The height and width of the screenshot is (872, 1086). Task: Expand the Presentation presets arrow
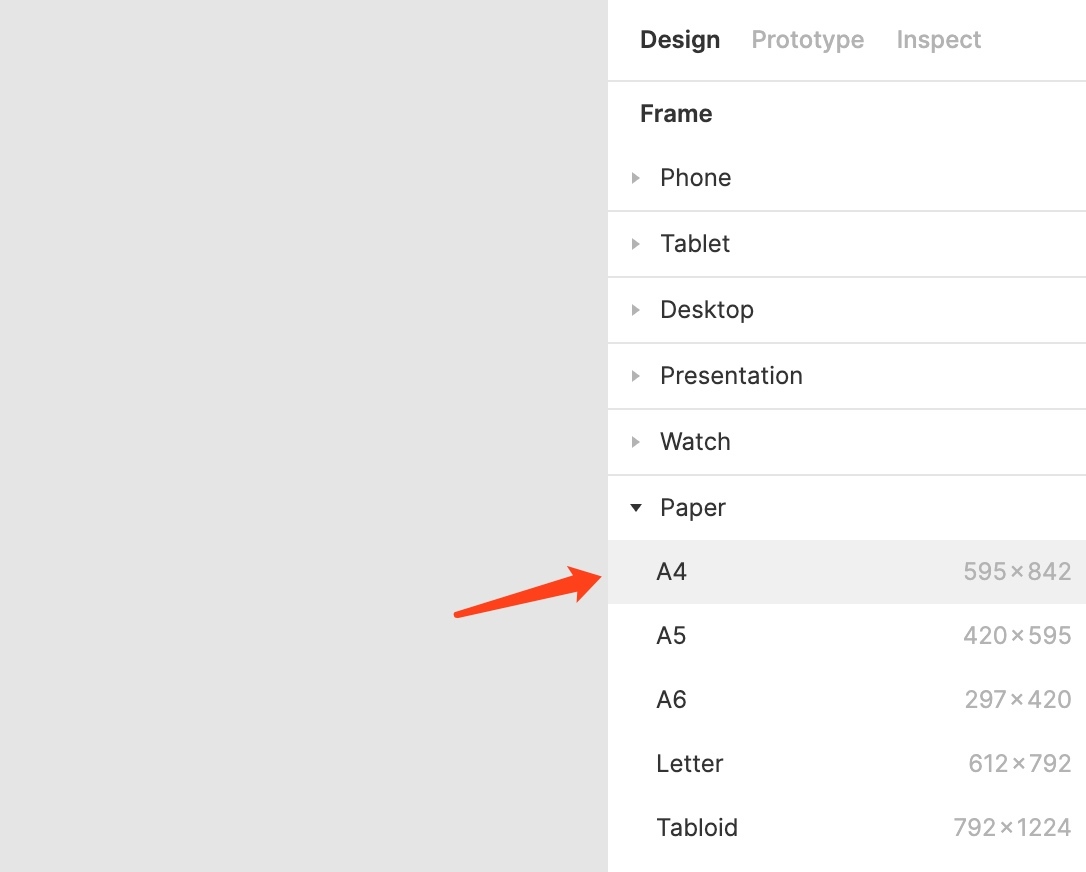click(x=636, y=376)
